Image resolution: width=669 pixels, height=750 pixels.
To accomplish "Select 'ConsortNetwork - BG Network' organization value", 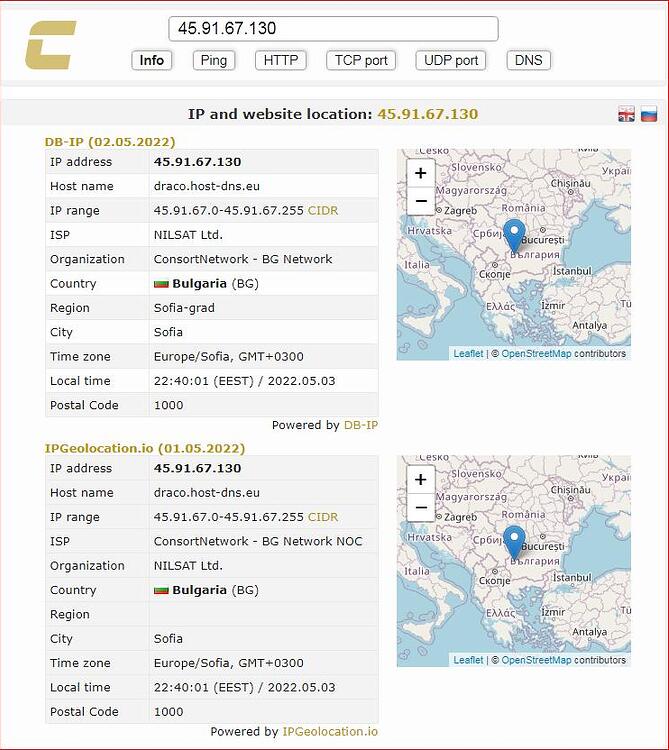I will (243, 259).
